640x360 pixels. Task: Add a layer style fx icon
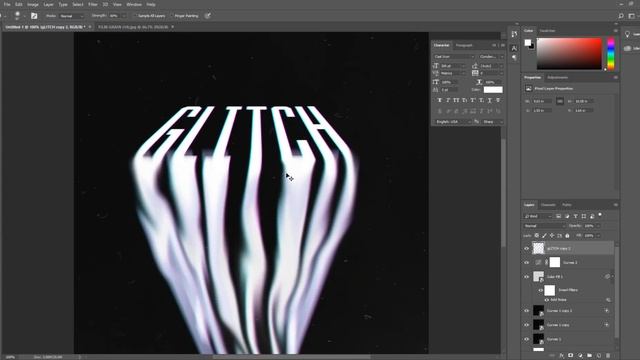pyautogui.click(x=562, y=356)
